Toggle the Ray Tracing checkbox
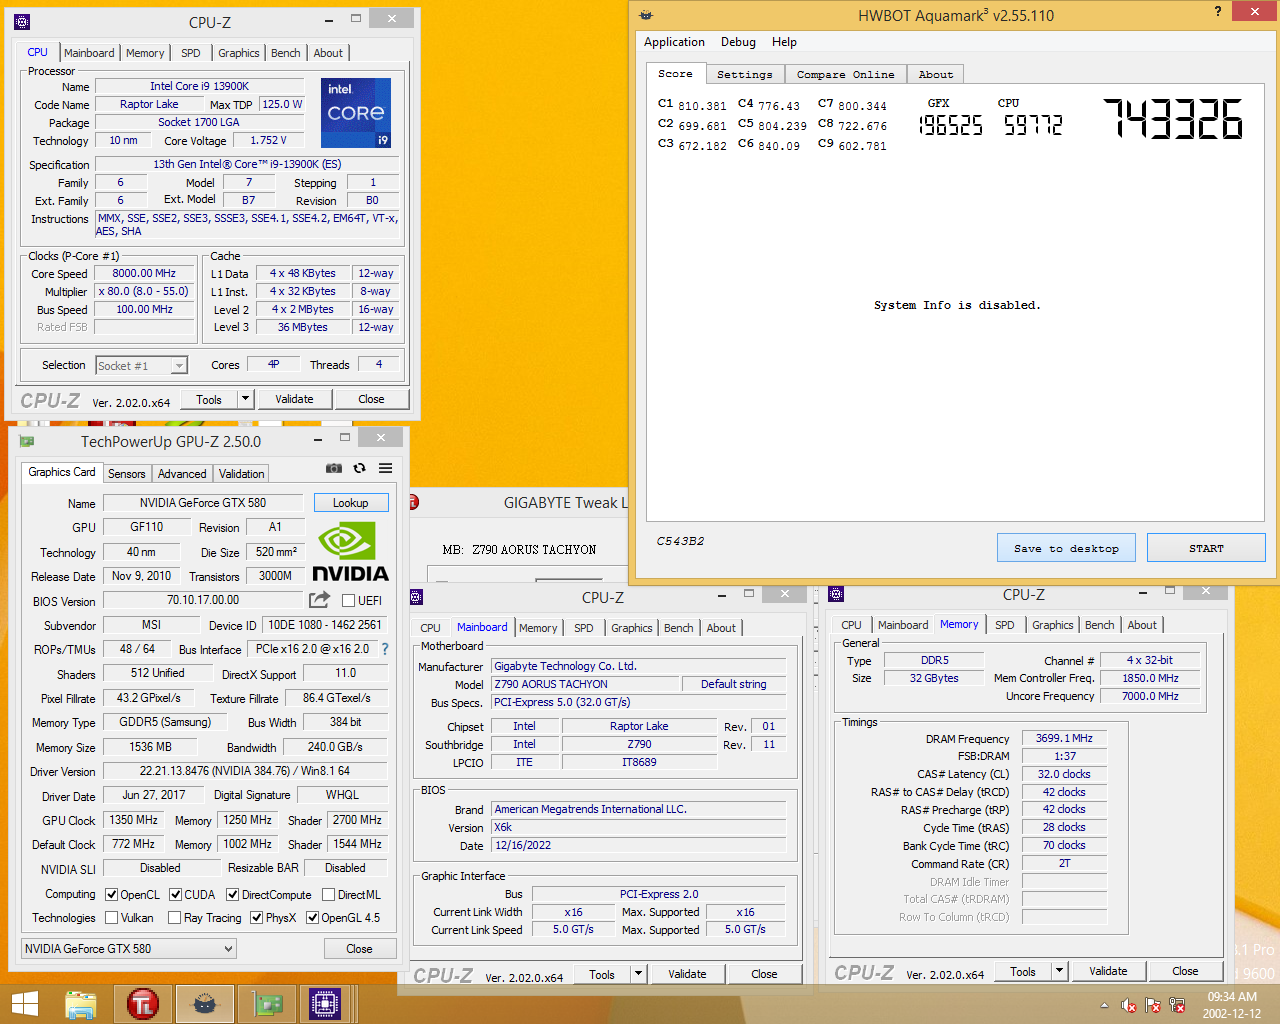 (174, 917)
